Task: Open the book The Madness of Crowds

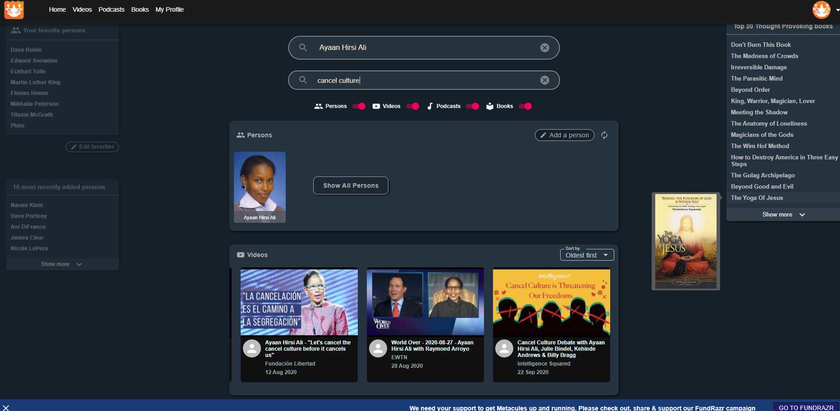Action: (x=764, y=56)
